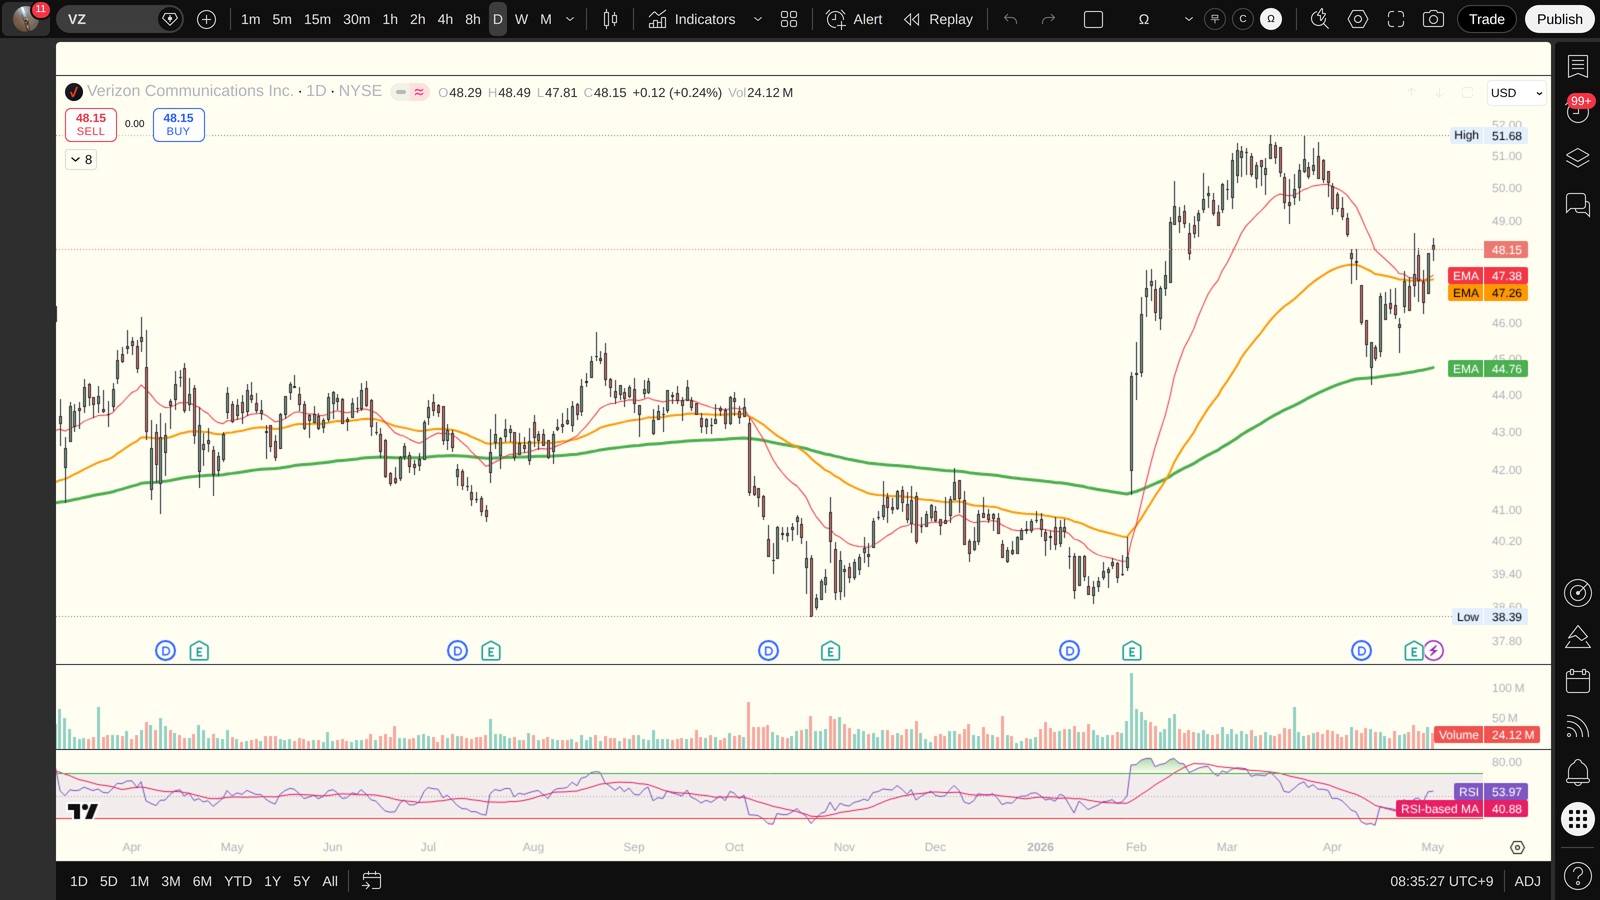Open quick search magnifier icon

click(x=1320, y=19)
